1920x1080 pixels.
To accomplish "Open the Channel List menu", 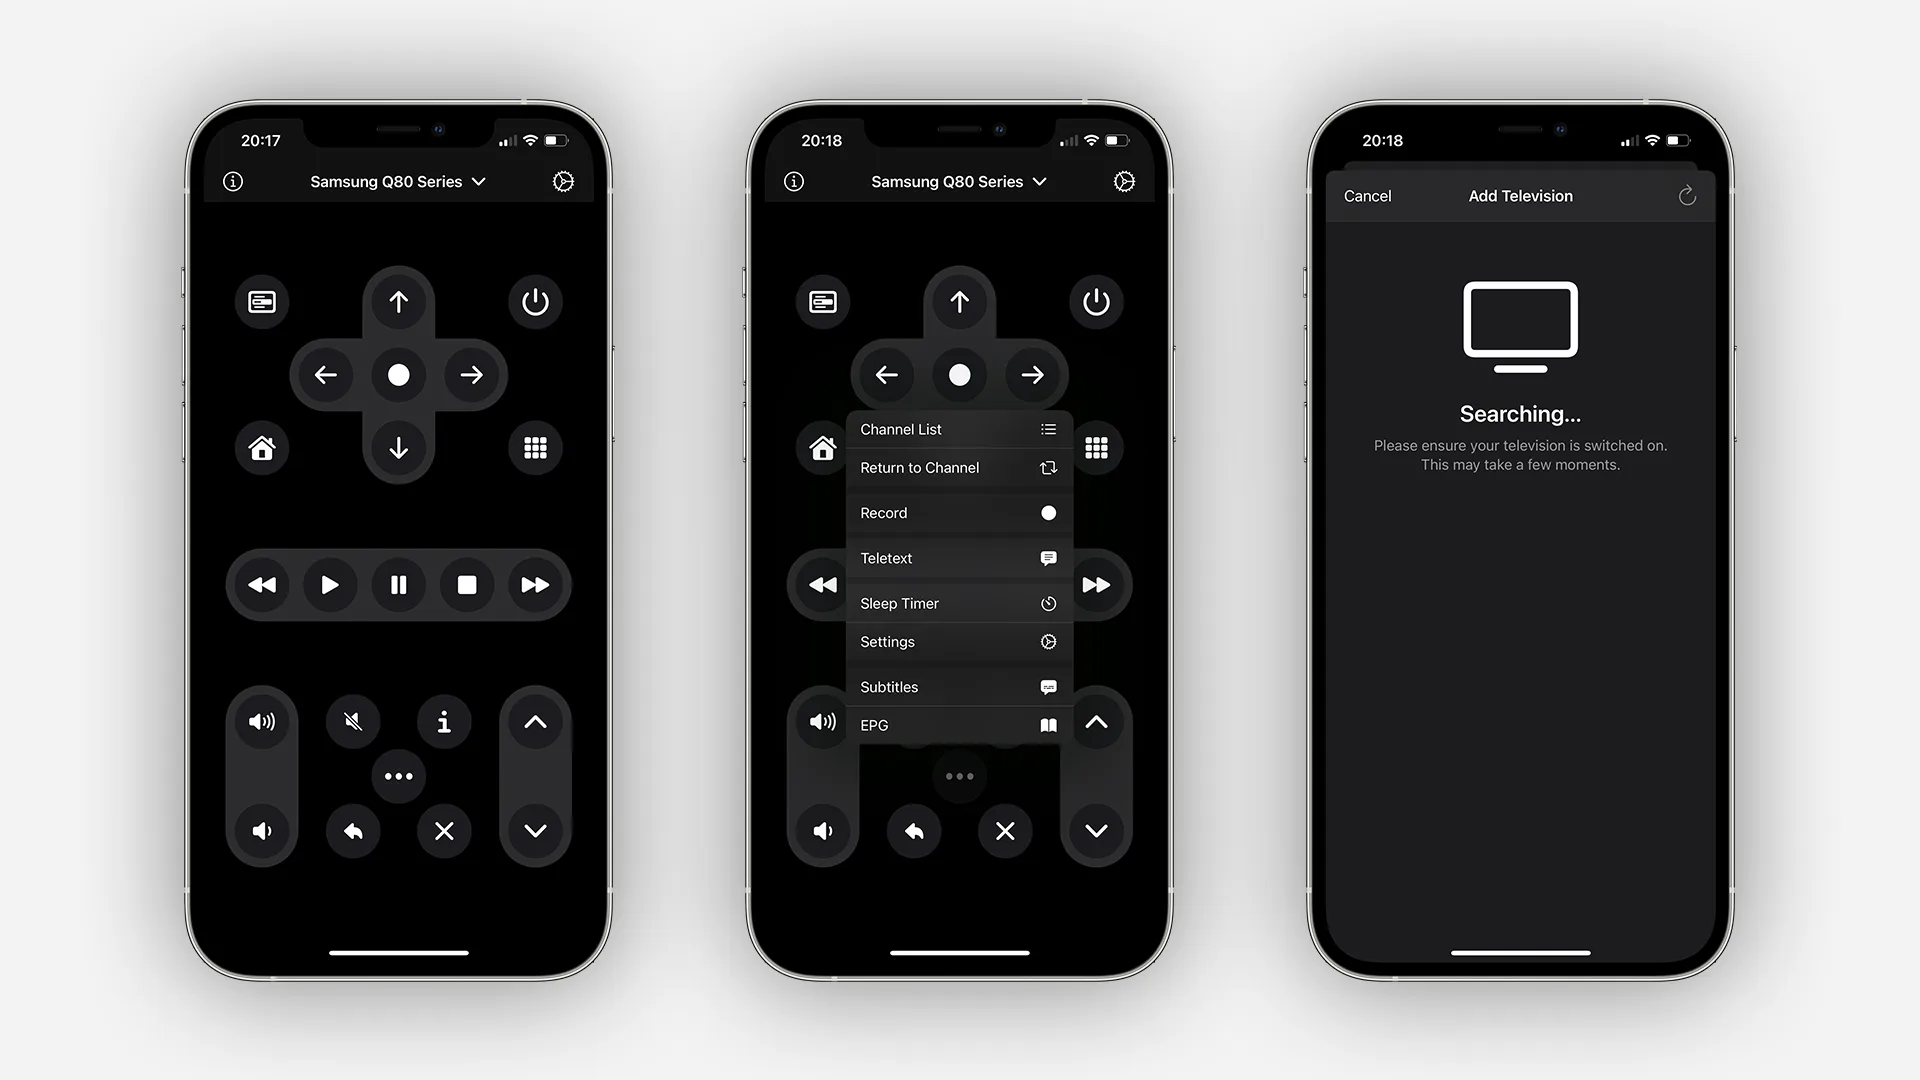I will click(x=957, y=429).
